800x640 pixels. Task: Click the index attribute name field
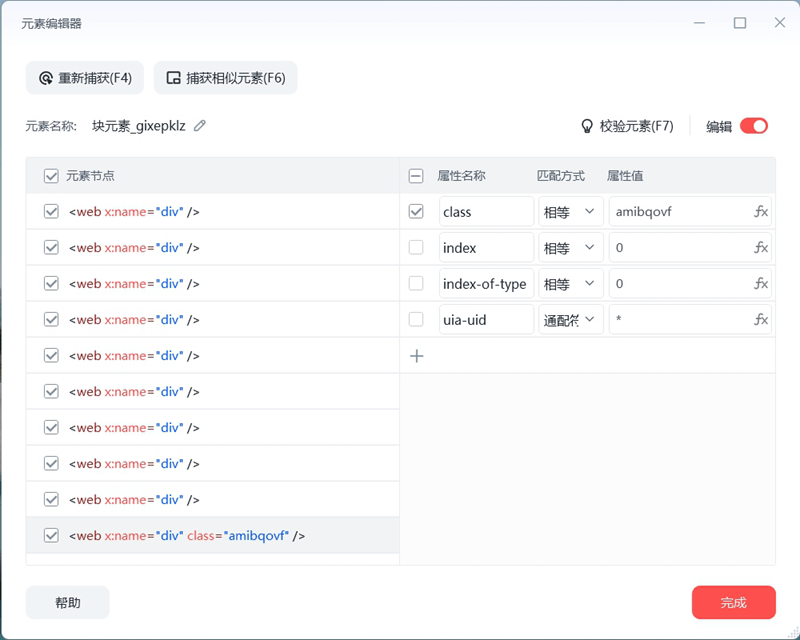coord(486,248)
